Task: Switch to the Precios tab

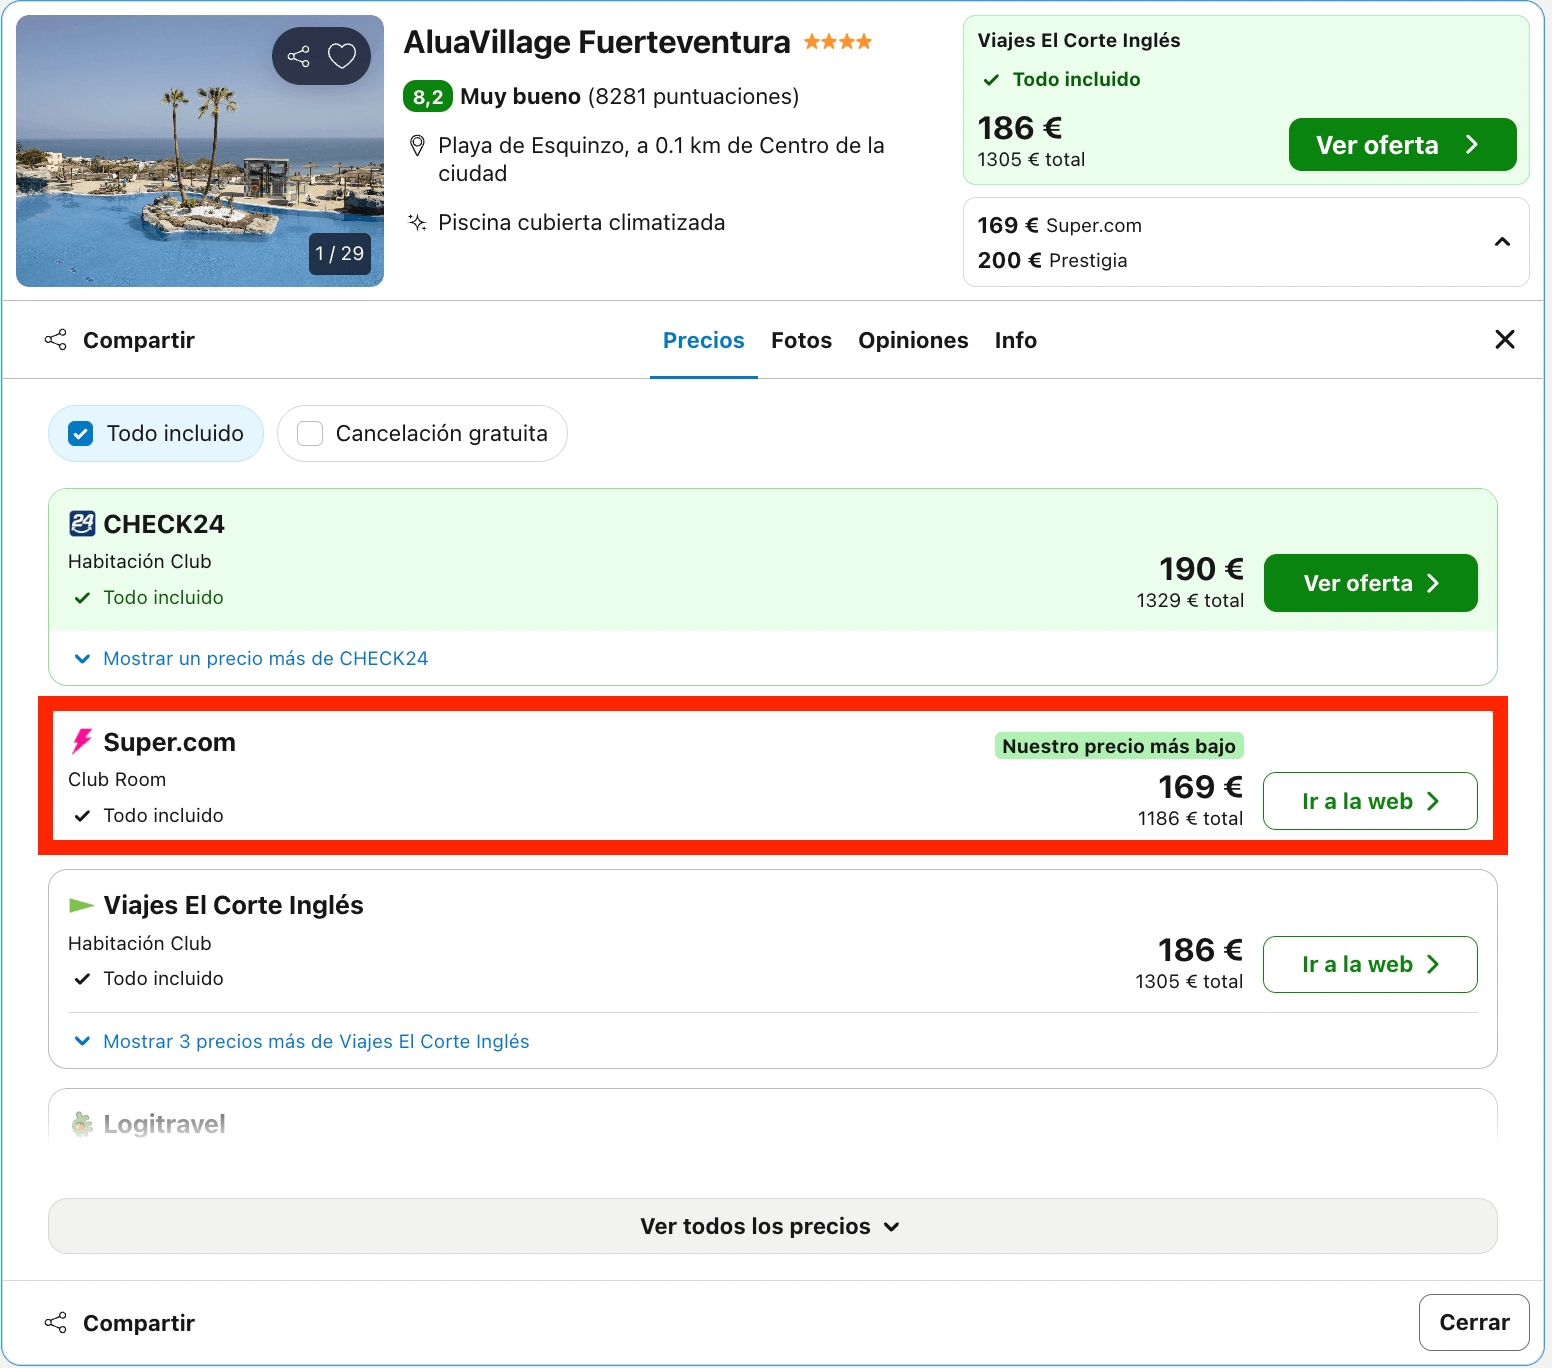Action: click(704, 340)
